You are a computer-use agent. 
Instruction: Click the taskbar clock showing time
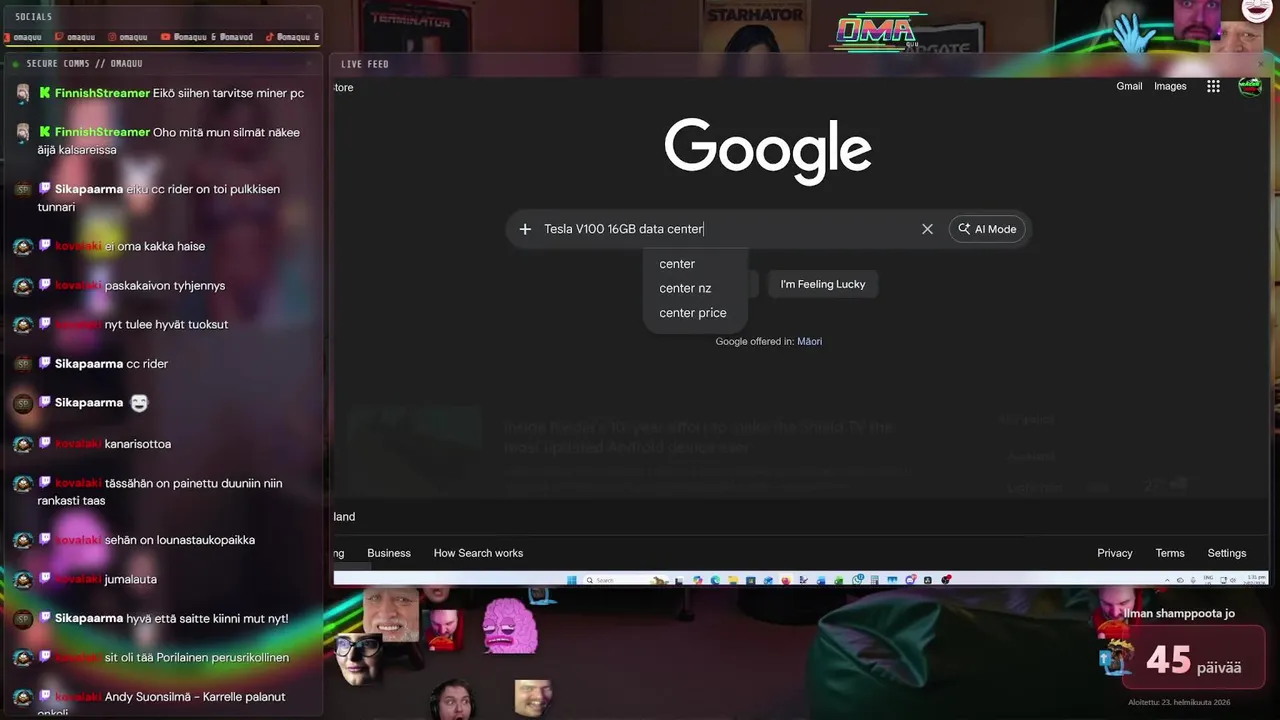tap(1255, 580)
